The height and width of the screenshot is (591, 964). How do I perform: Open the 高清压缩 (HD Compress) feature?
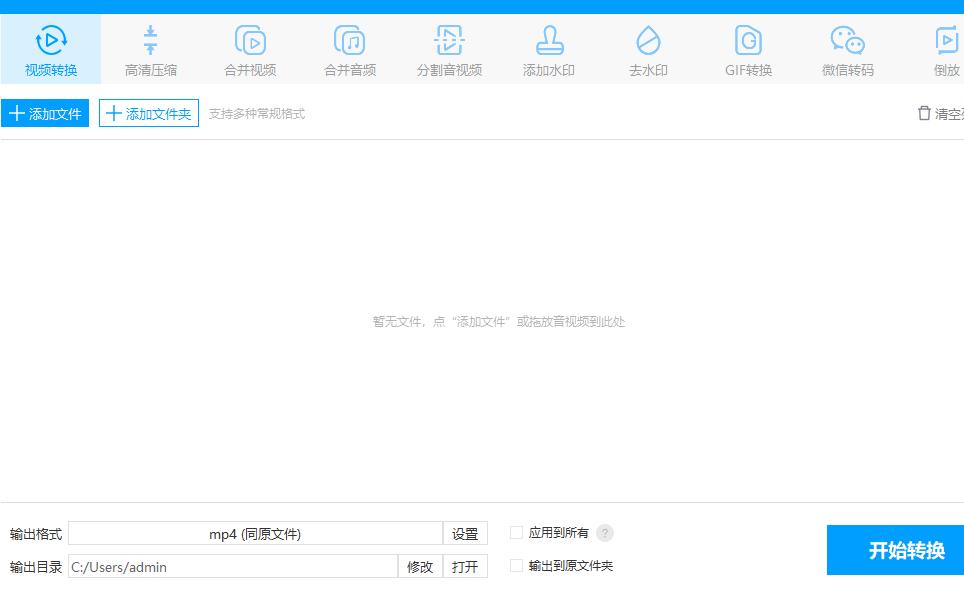click(x=149, y=48)
